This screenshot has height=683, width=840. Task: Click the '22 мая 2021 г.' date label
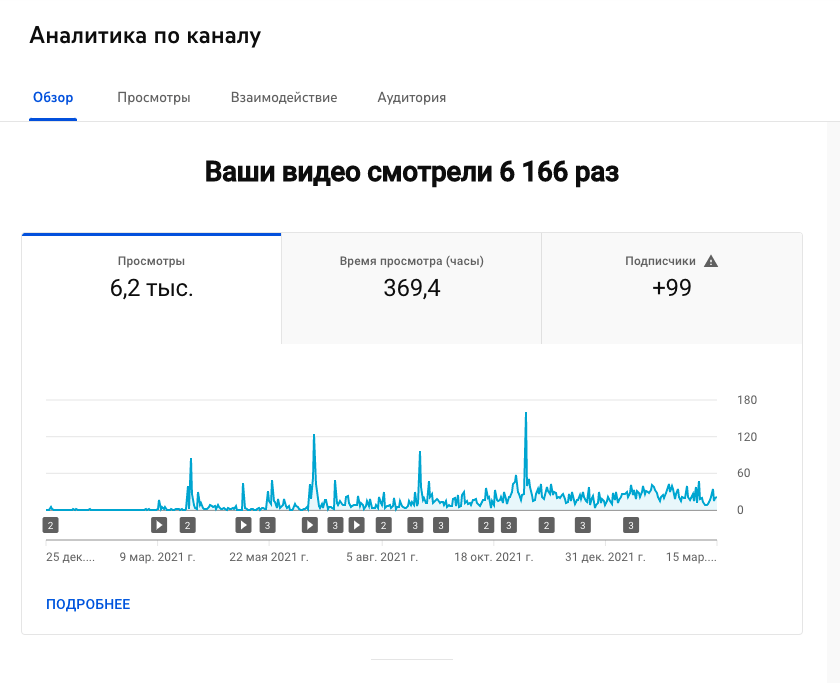click(269, 557)
